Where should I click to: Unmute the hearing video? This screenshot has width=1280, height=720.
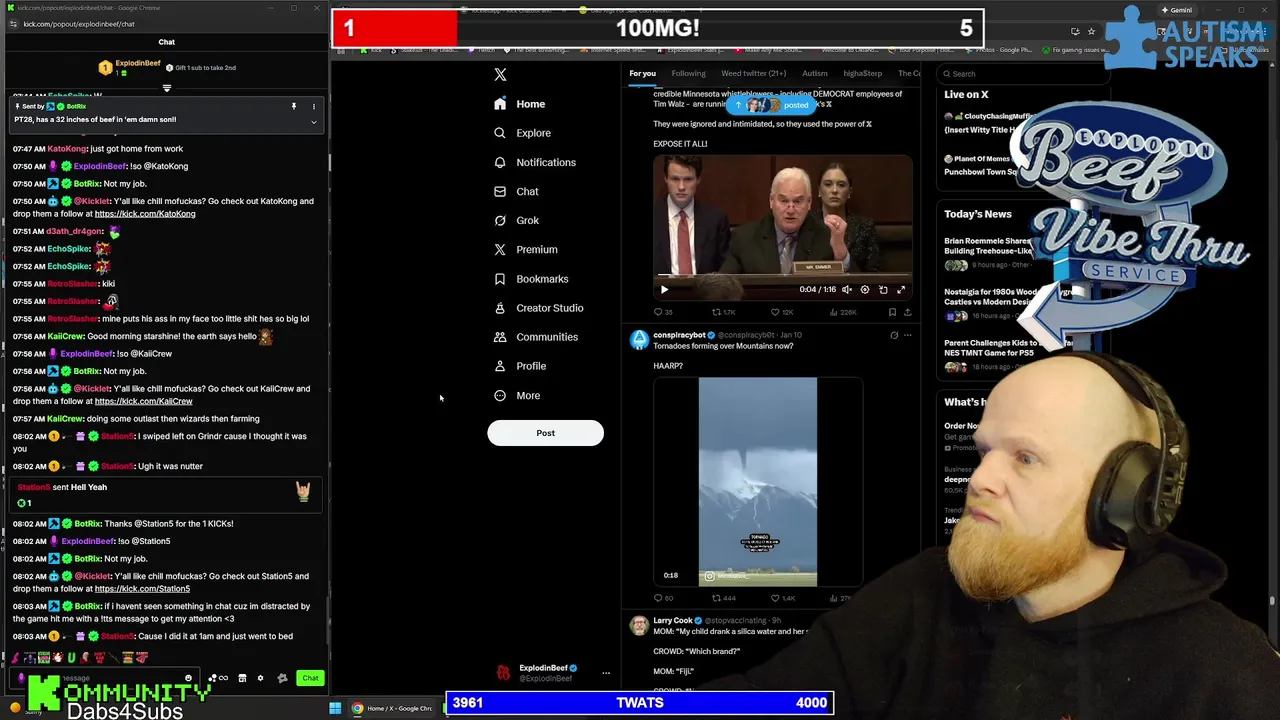tap(847, 290)
